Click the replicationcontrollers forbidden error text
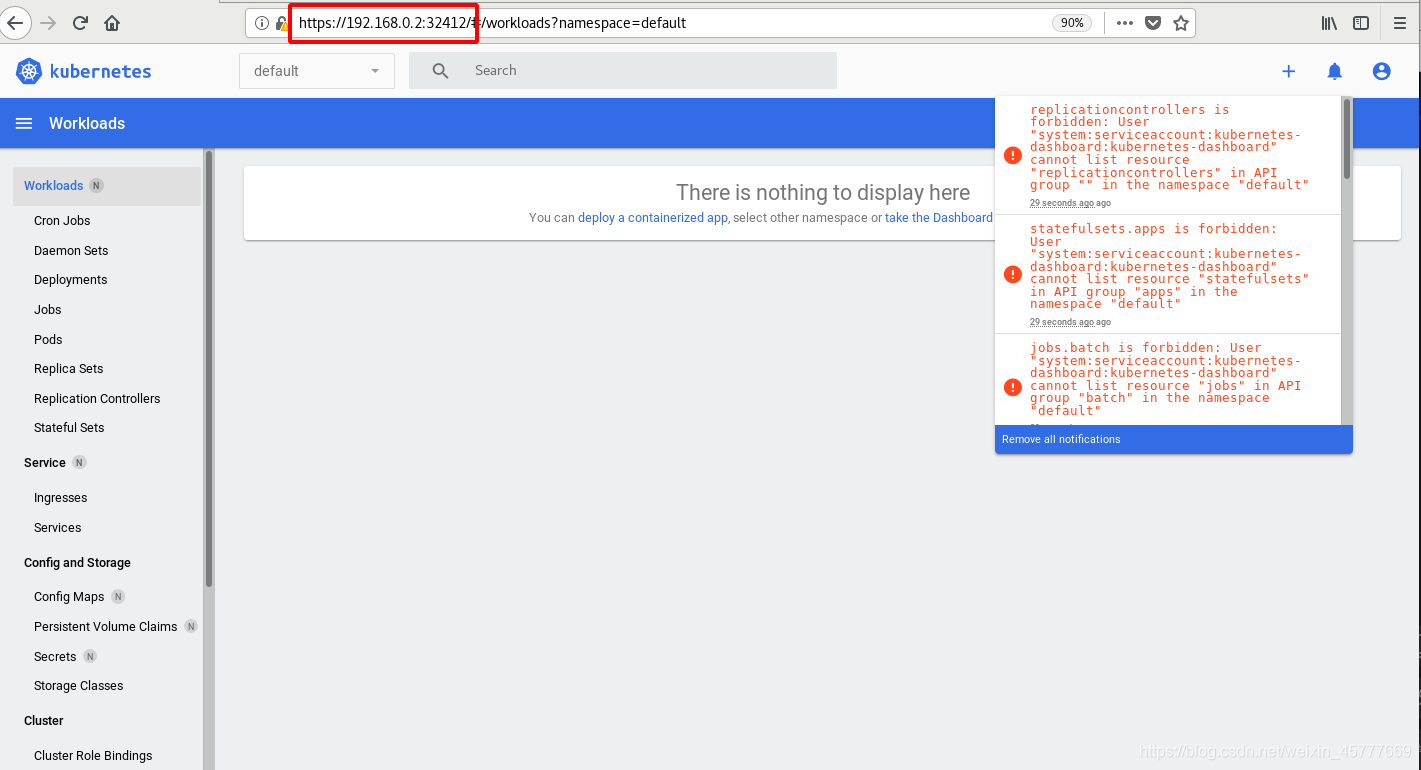The image size is (1421, 770). click(1169, 147)
